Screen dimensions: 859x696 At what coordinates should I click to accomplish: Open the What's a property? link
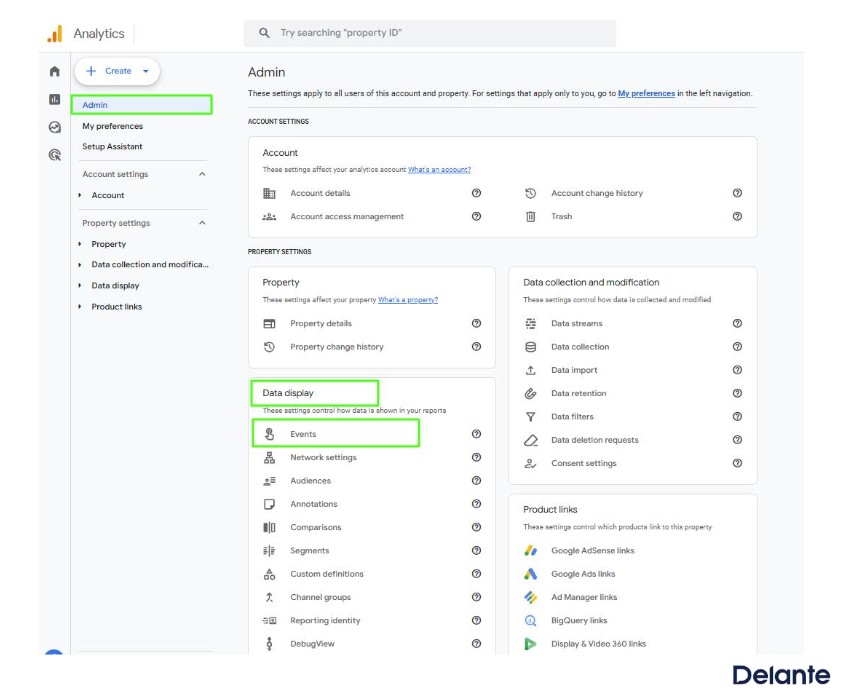click(x=408, y=300)
